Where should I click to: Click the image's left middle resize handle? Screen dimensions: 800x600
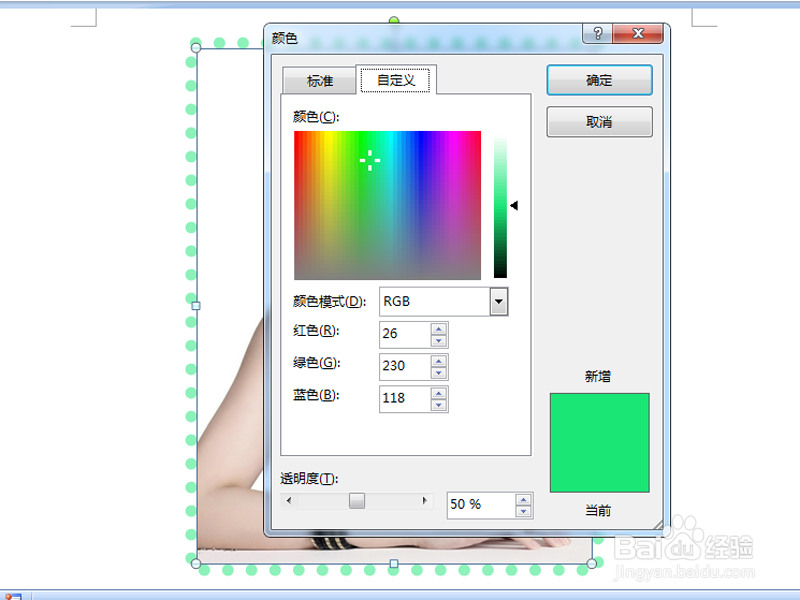pos(196,306)
